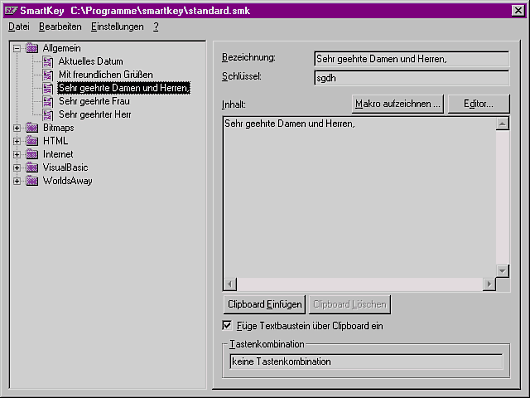Screen dimensions: 530x398
Task: Close the SmartKey window
Action: click(518, 10)
